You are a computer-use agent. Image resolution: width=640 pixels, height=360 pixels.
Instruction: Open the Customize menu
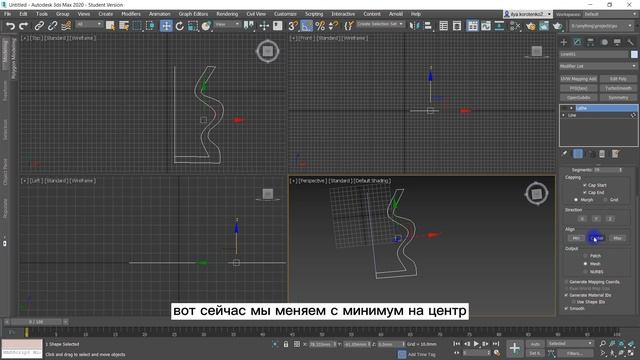point(285,14)
